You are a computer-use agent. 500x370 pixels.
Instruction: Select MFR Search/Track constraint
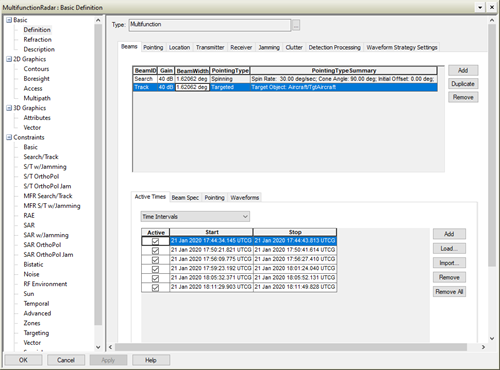(x=48, y=196)
